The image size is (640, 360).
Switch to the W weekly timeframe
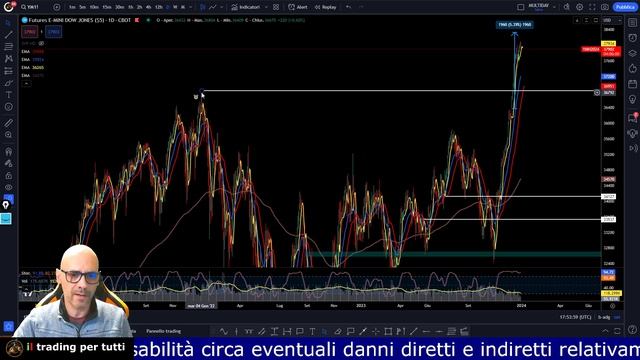(175, 7)
